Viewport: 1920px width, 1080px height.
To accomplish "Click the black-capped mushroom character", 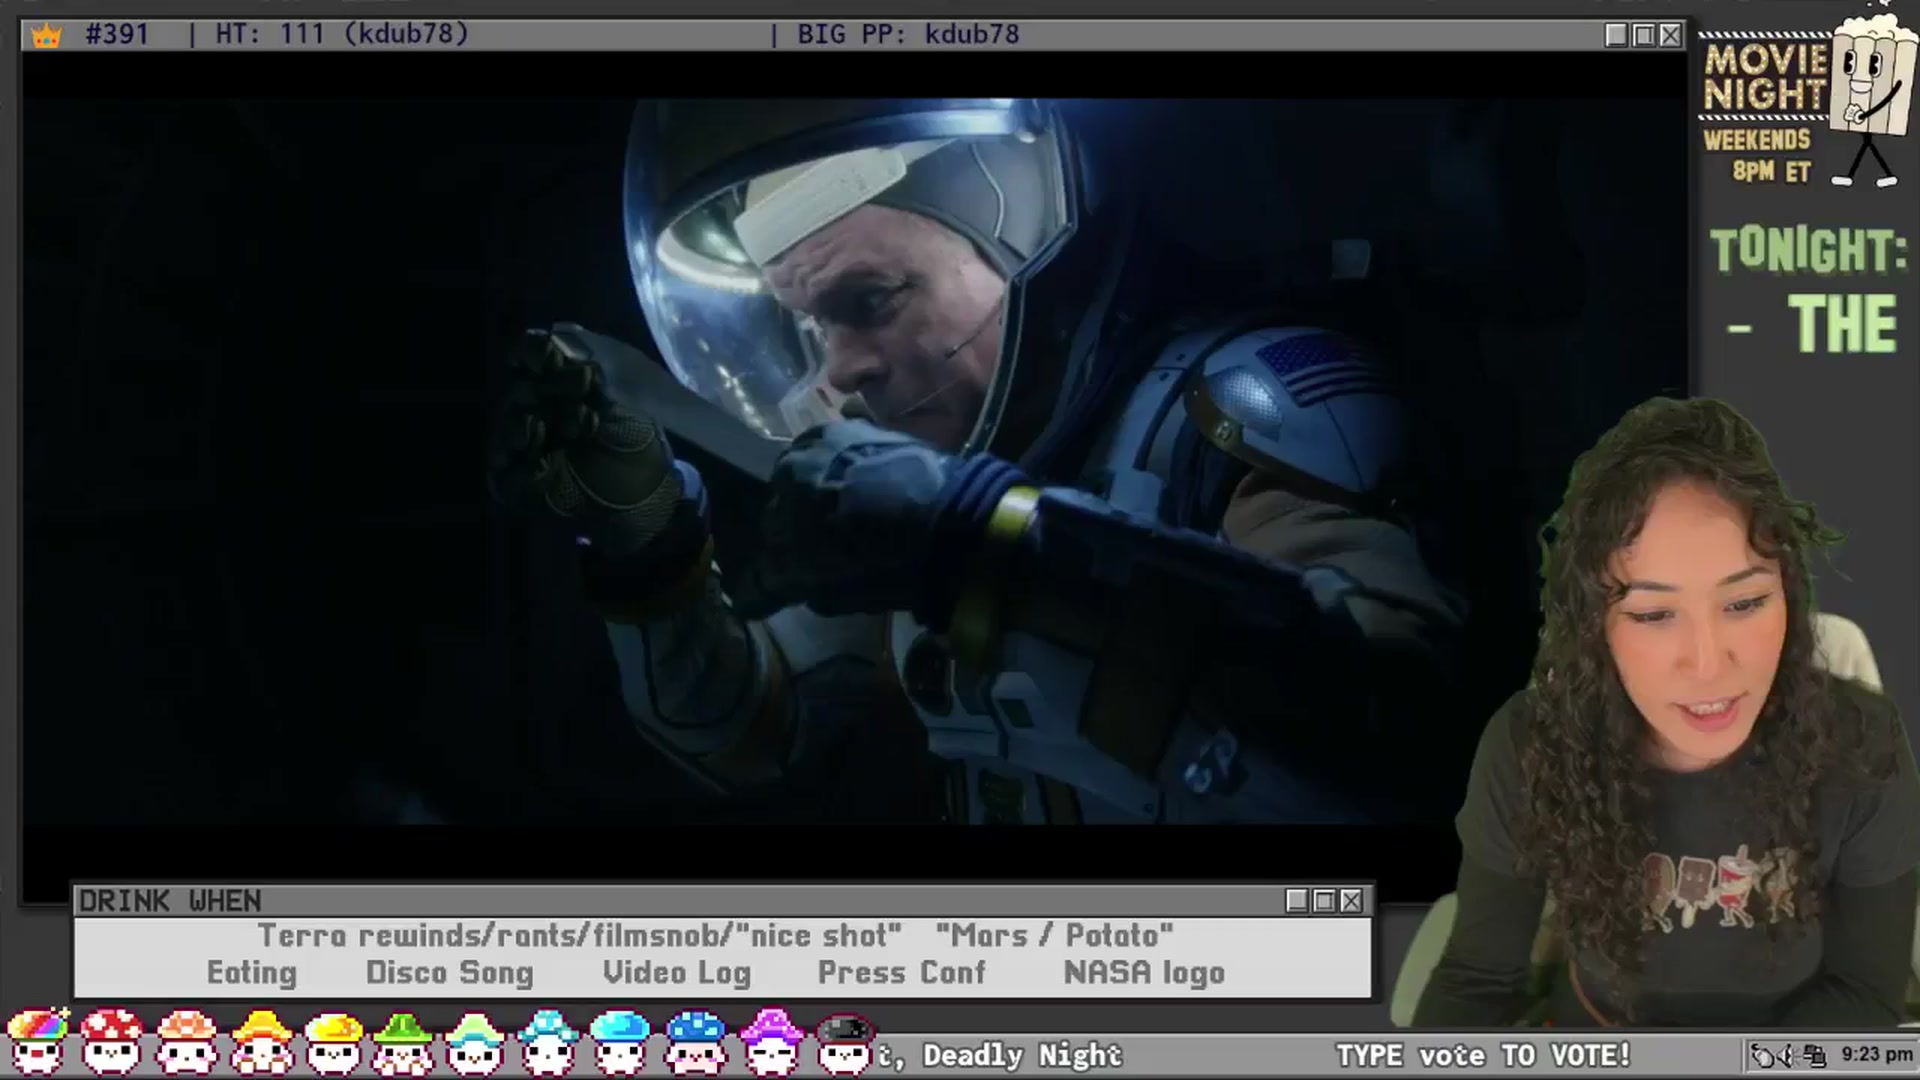I will (x=845, y=1042).
